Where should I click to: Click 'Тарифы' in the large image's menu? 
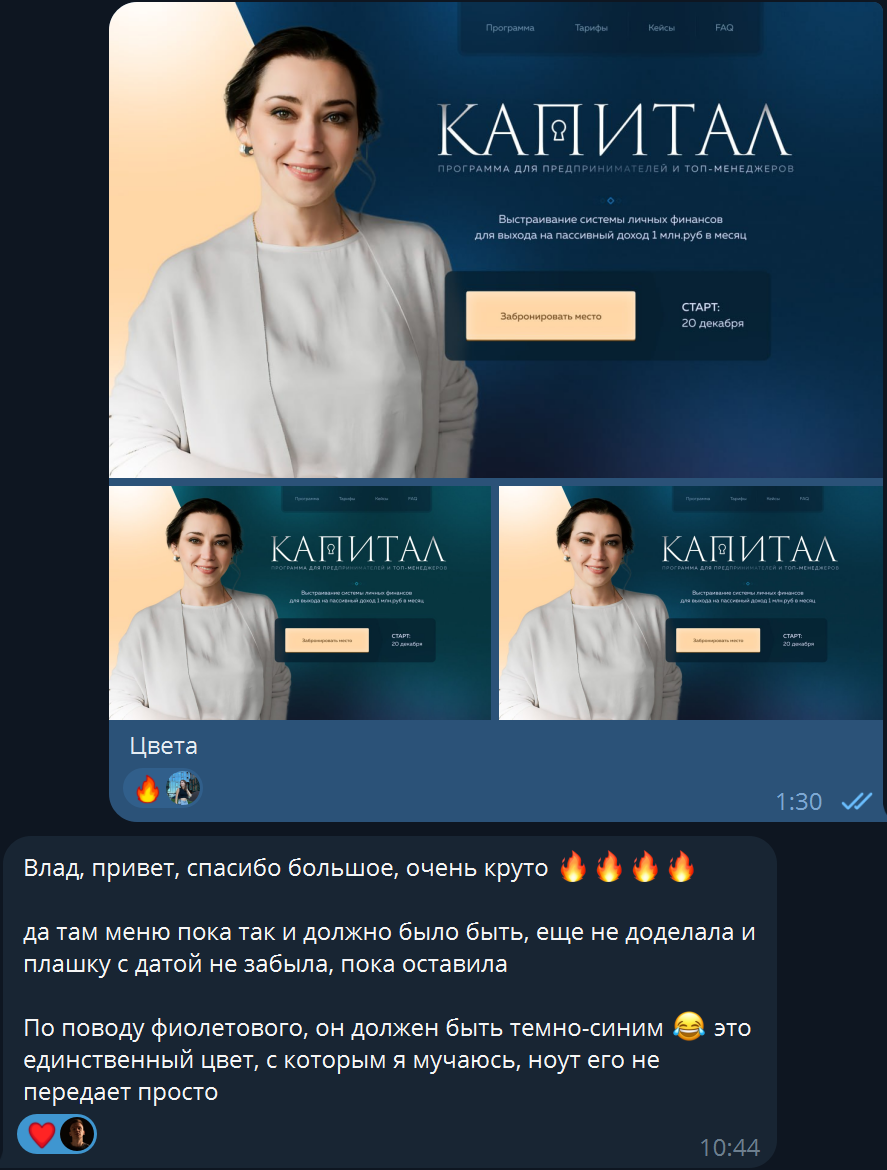coord(591,28)
